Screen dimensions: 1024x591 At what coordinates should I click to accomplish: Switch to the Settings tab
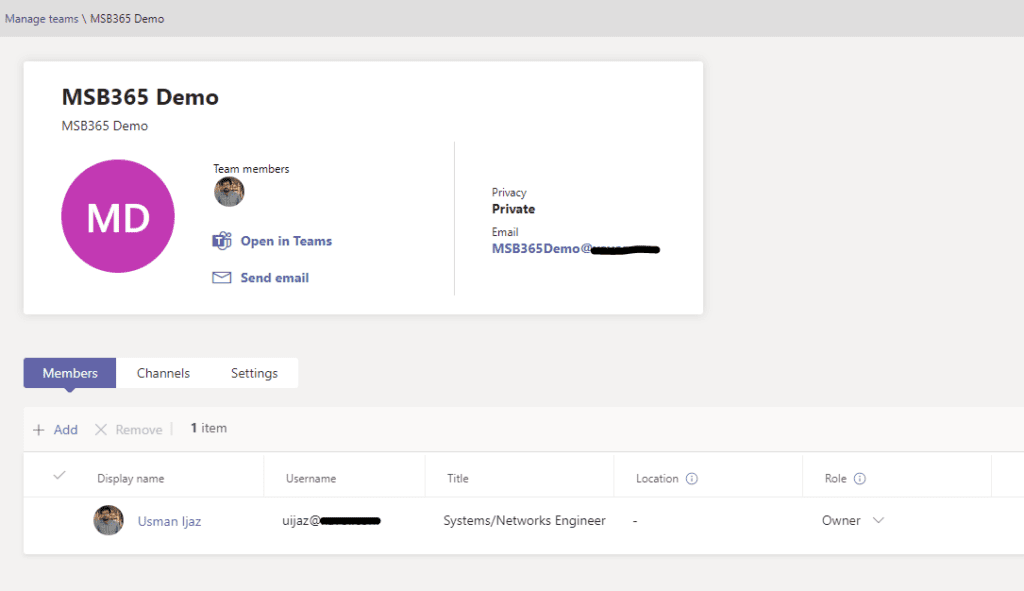click(254, 373)
